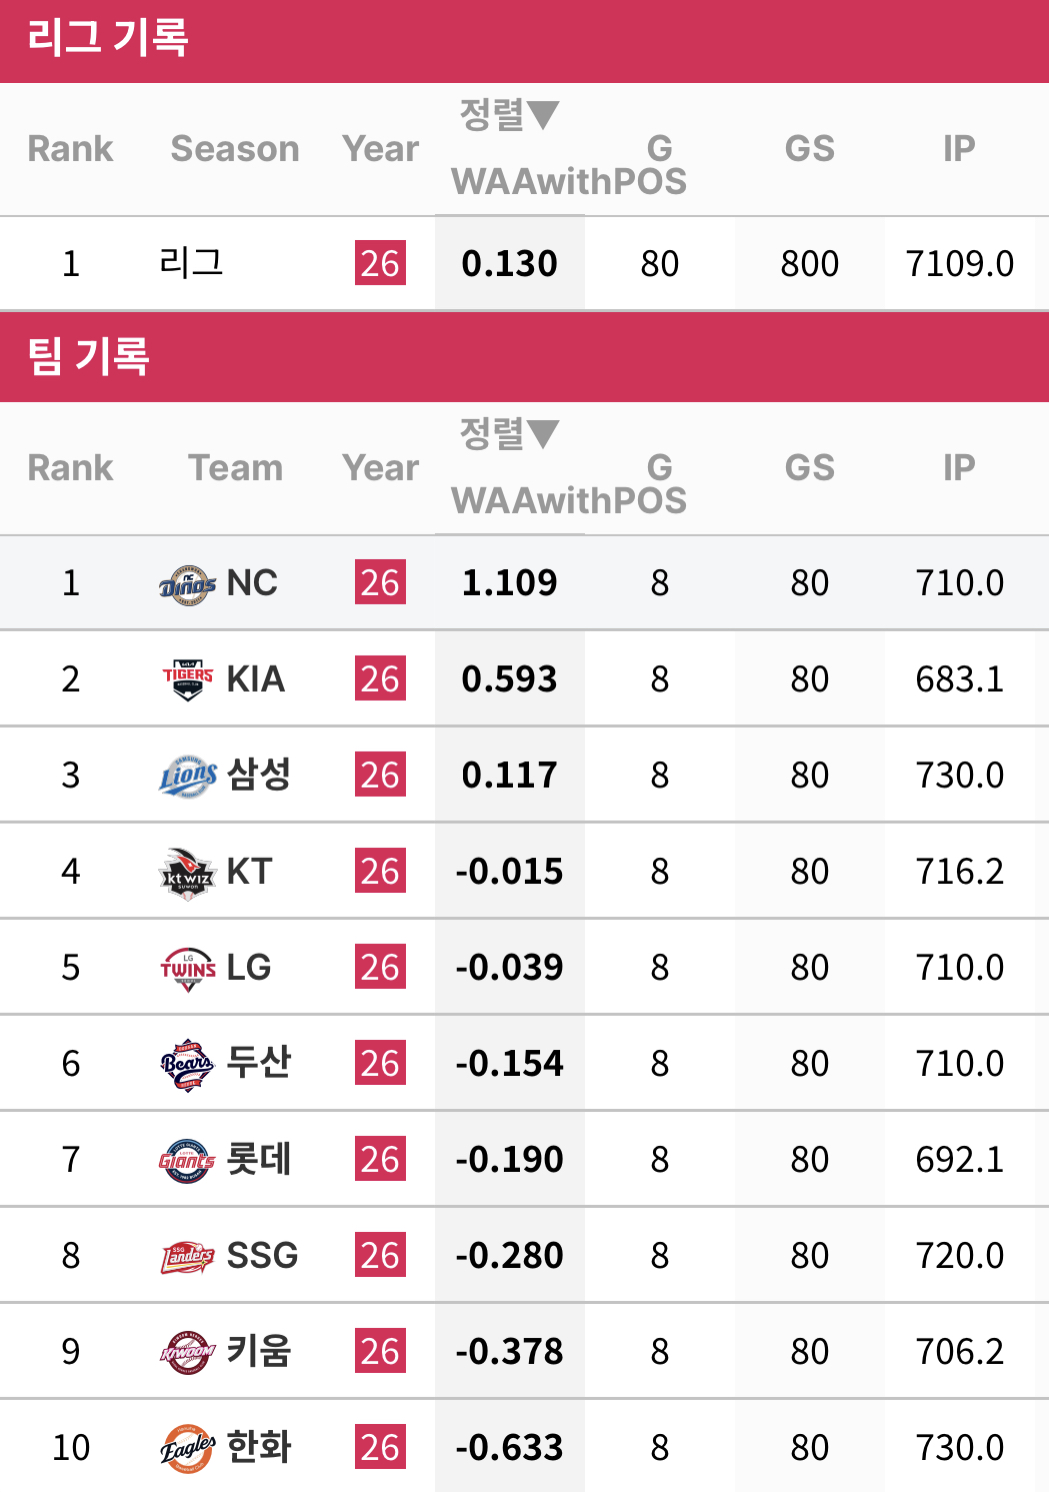The height and width of the screenshot is (1492, 1049).
Task: Click the KIA Tigers team logo
Action: click(187, 680)
